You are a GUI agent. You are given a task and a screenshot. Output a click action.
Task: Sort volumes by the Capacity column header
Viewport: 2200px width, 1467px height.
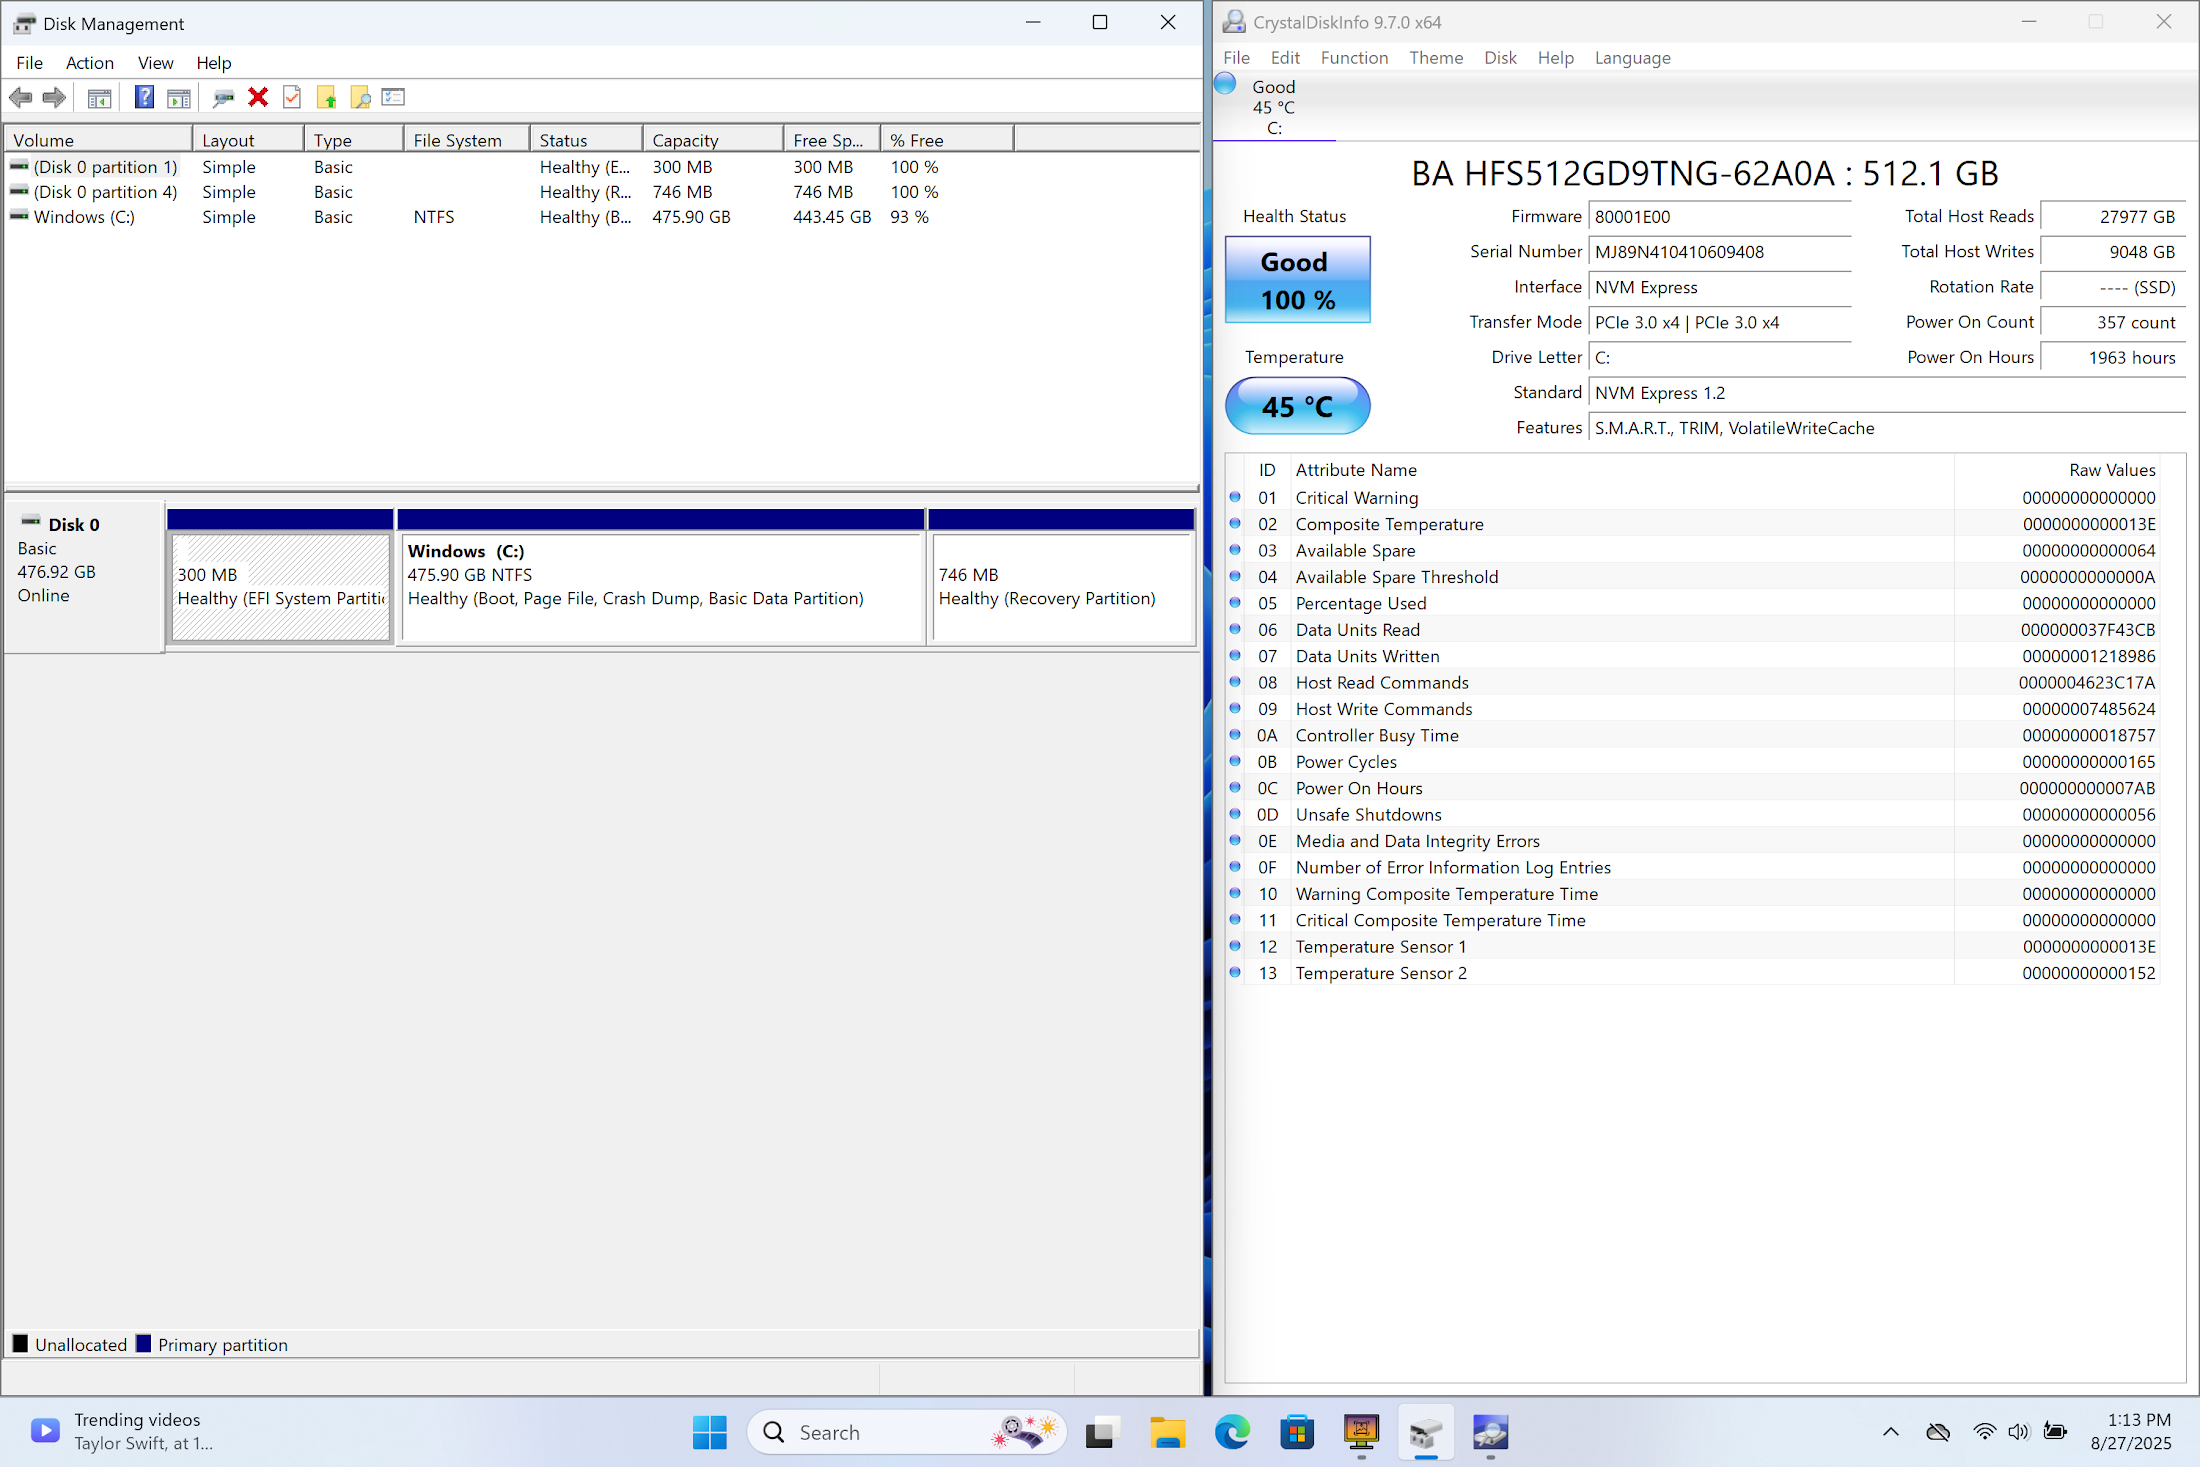tap(713, 139)
